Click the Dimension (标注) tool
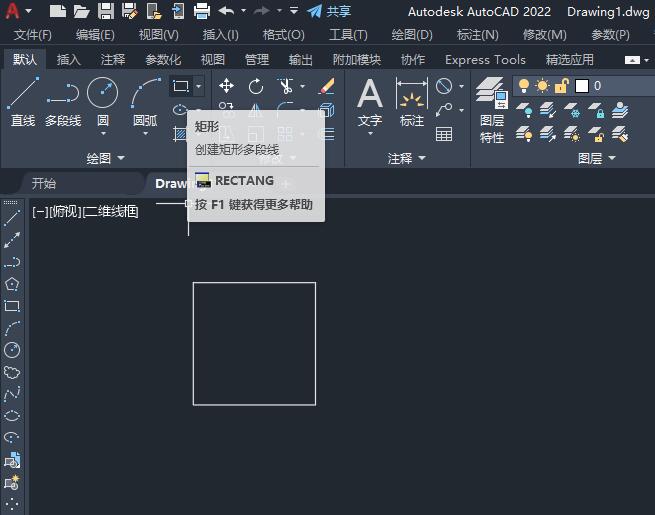This screenshot has width=655, height=515. pyautogui.click(x=411, y=102)
